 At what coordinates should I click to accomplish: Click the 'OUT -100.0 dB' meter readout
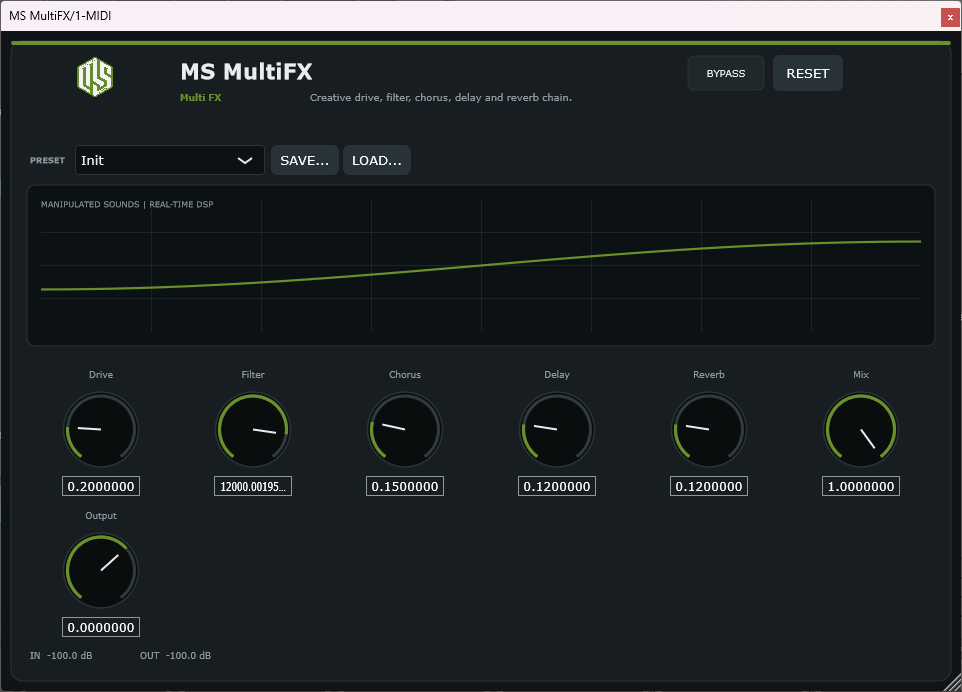click(175, 656)
